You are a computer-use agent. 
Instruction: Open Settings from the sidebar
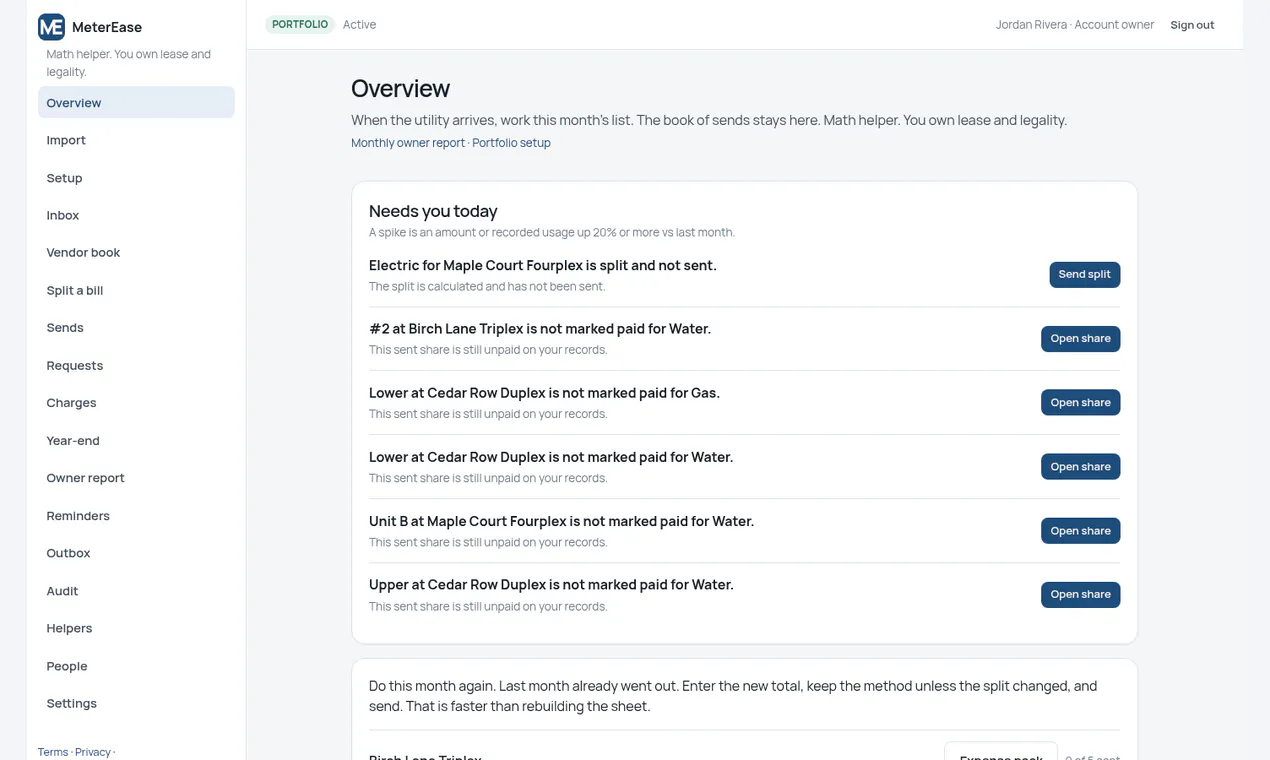click(136, 703)
